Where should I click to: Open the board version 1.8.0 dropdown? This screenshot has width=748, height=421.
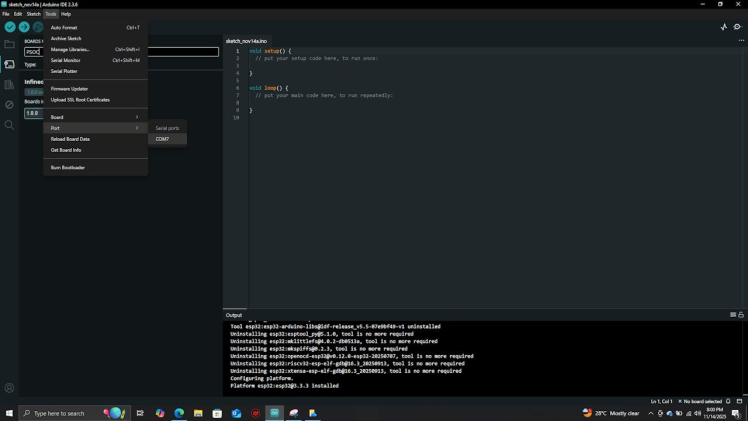33,113
